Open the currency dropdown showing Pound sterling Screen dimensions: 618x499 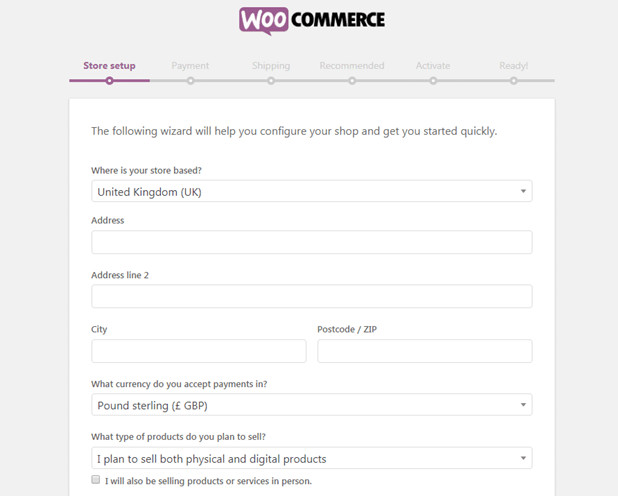point(312,405)
